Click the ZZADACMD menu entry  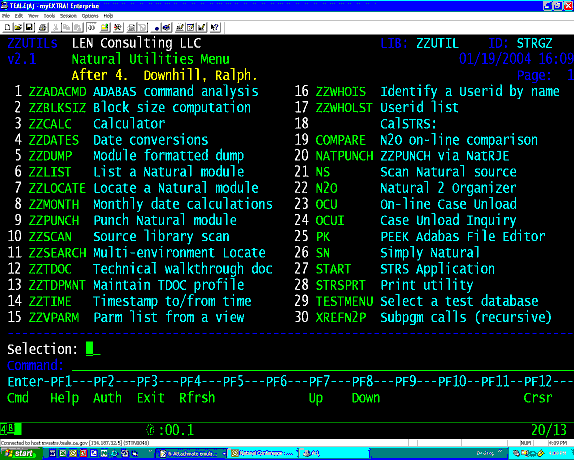(x=136, y=91)
